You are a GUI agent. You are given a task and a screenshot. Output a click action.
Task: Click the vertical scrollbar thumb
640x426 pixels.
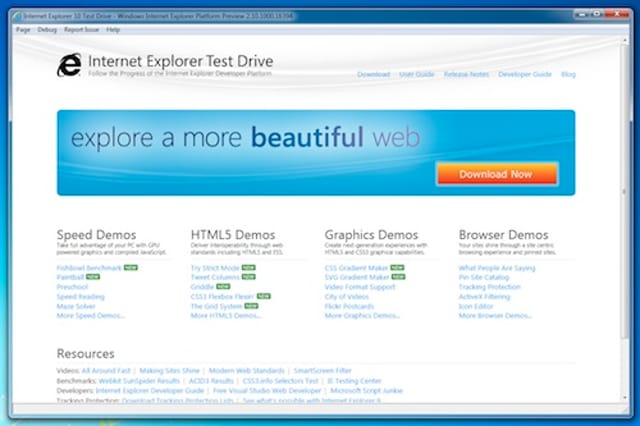point(624,191)
